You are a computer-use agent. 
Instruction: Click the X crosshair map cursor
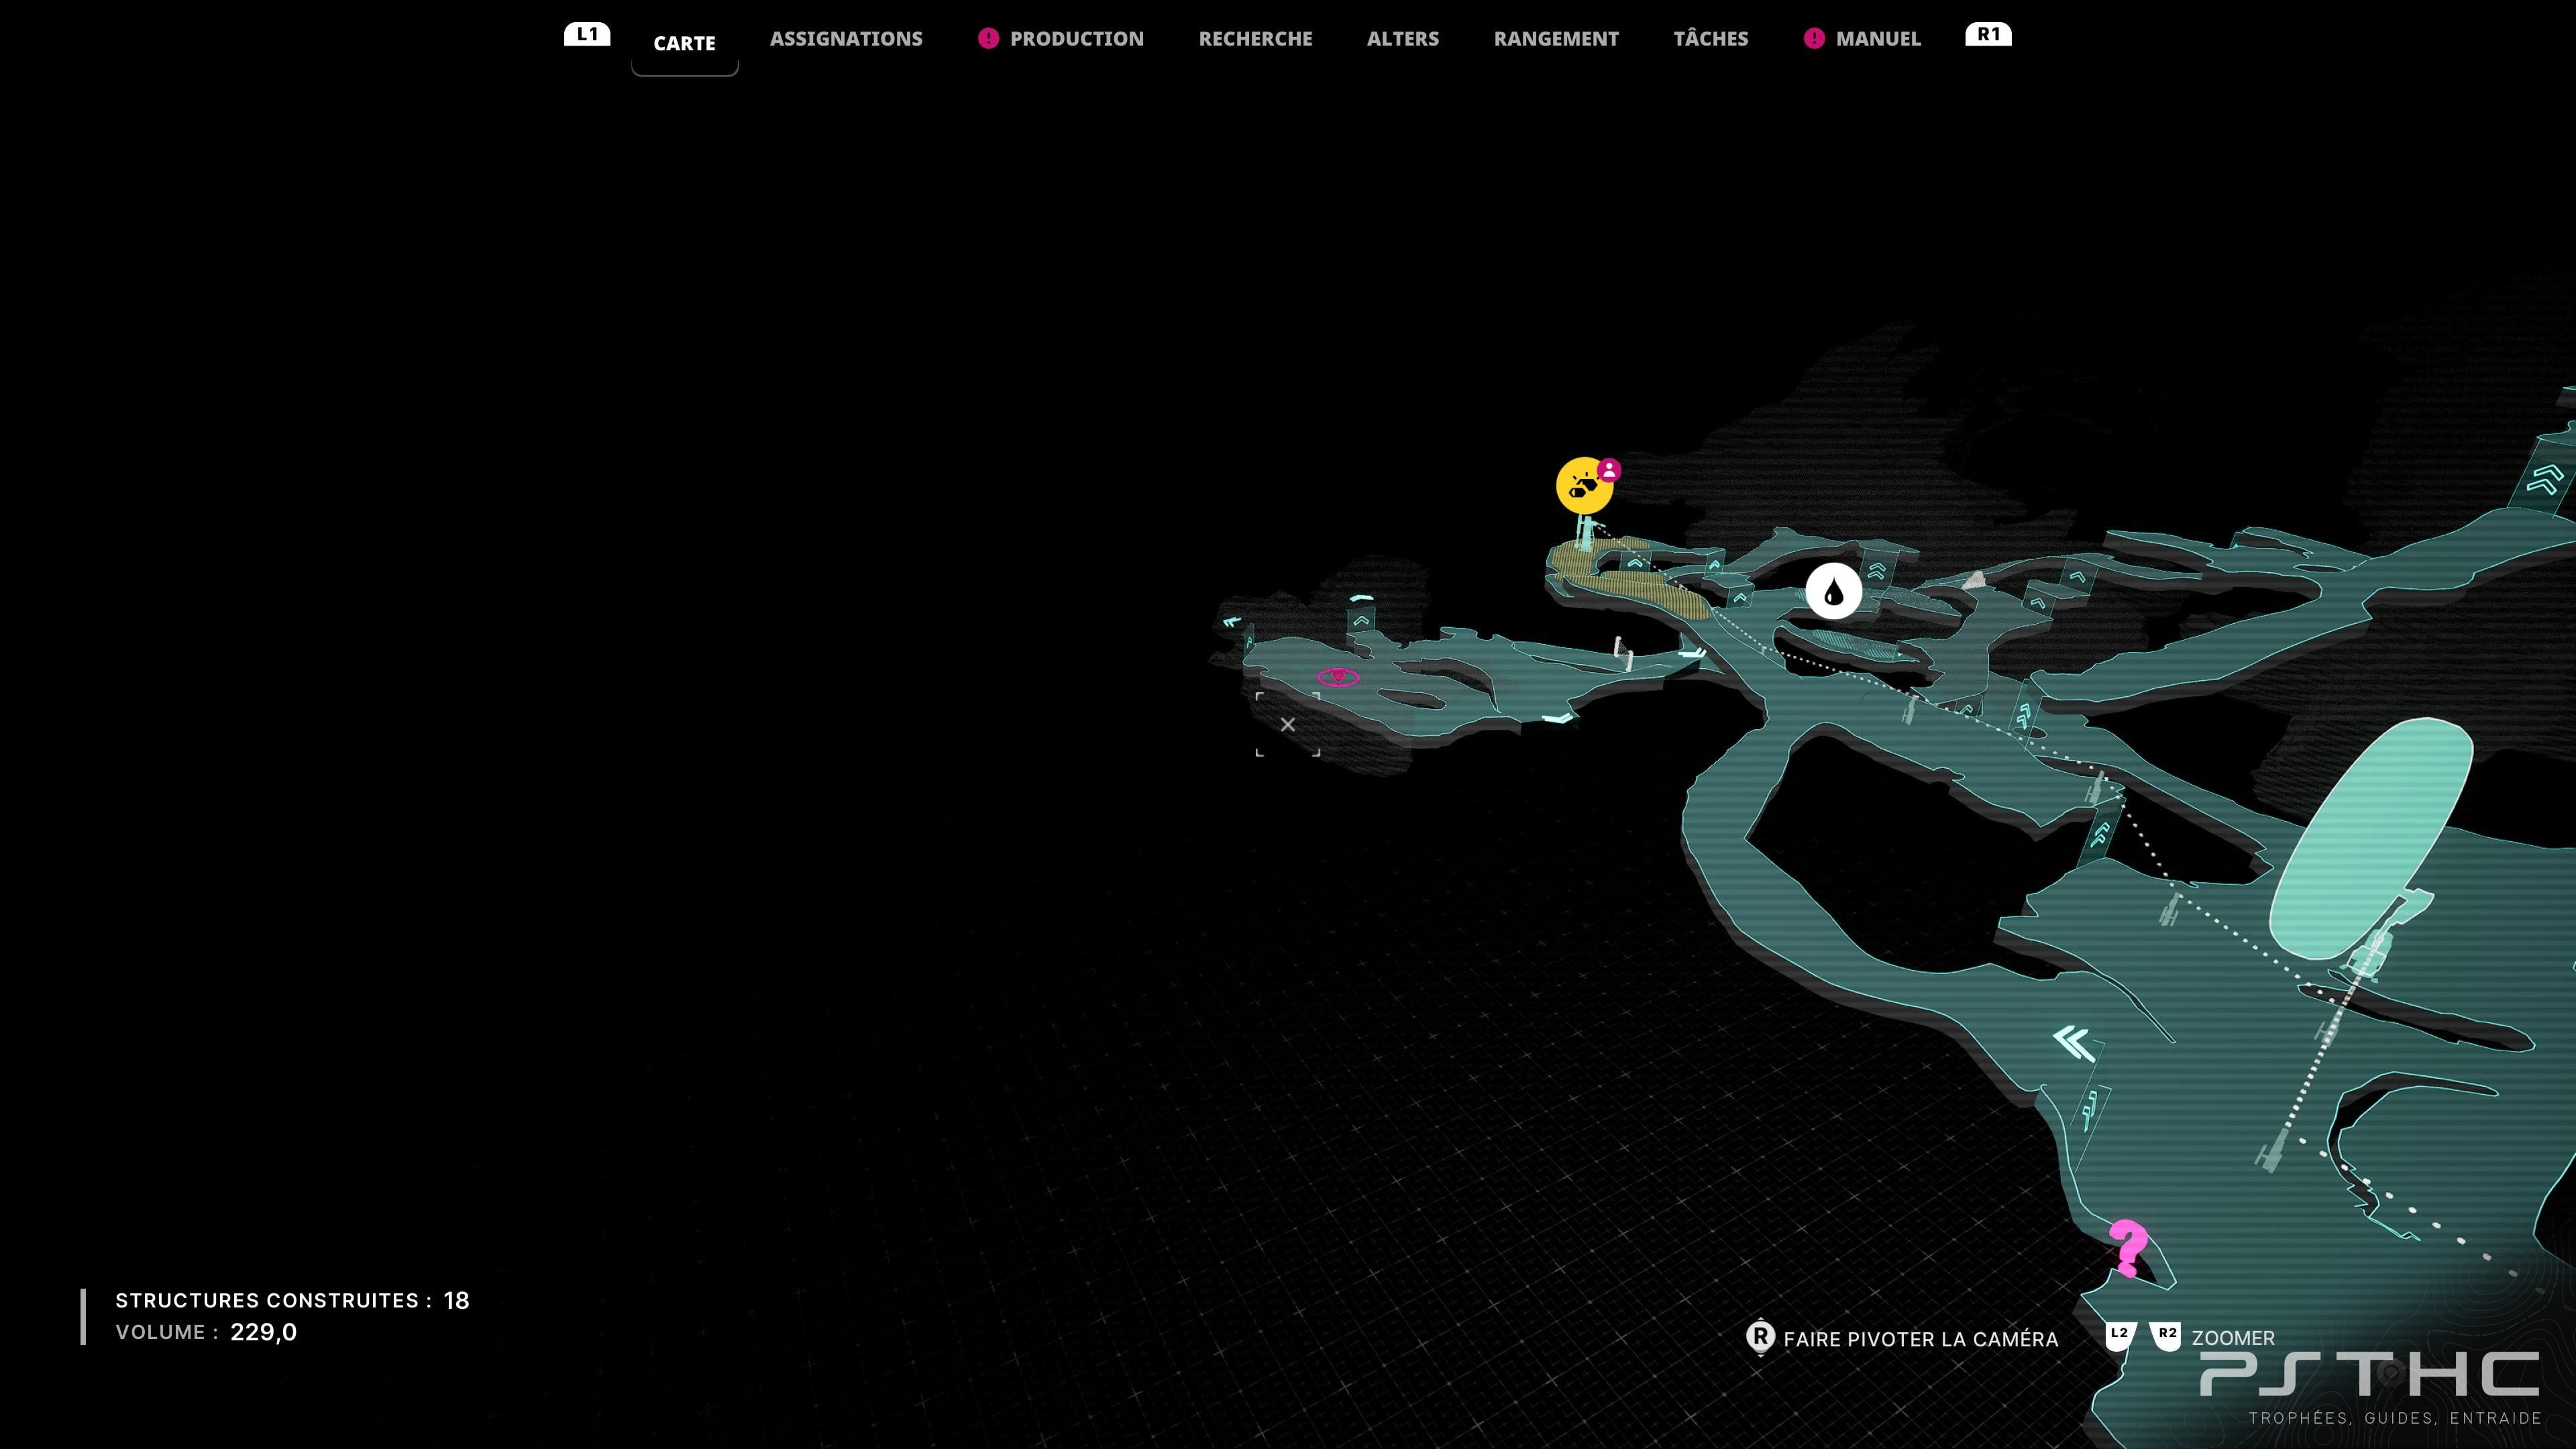click(x=1288, y=724)
